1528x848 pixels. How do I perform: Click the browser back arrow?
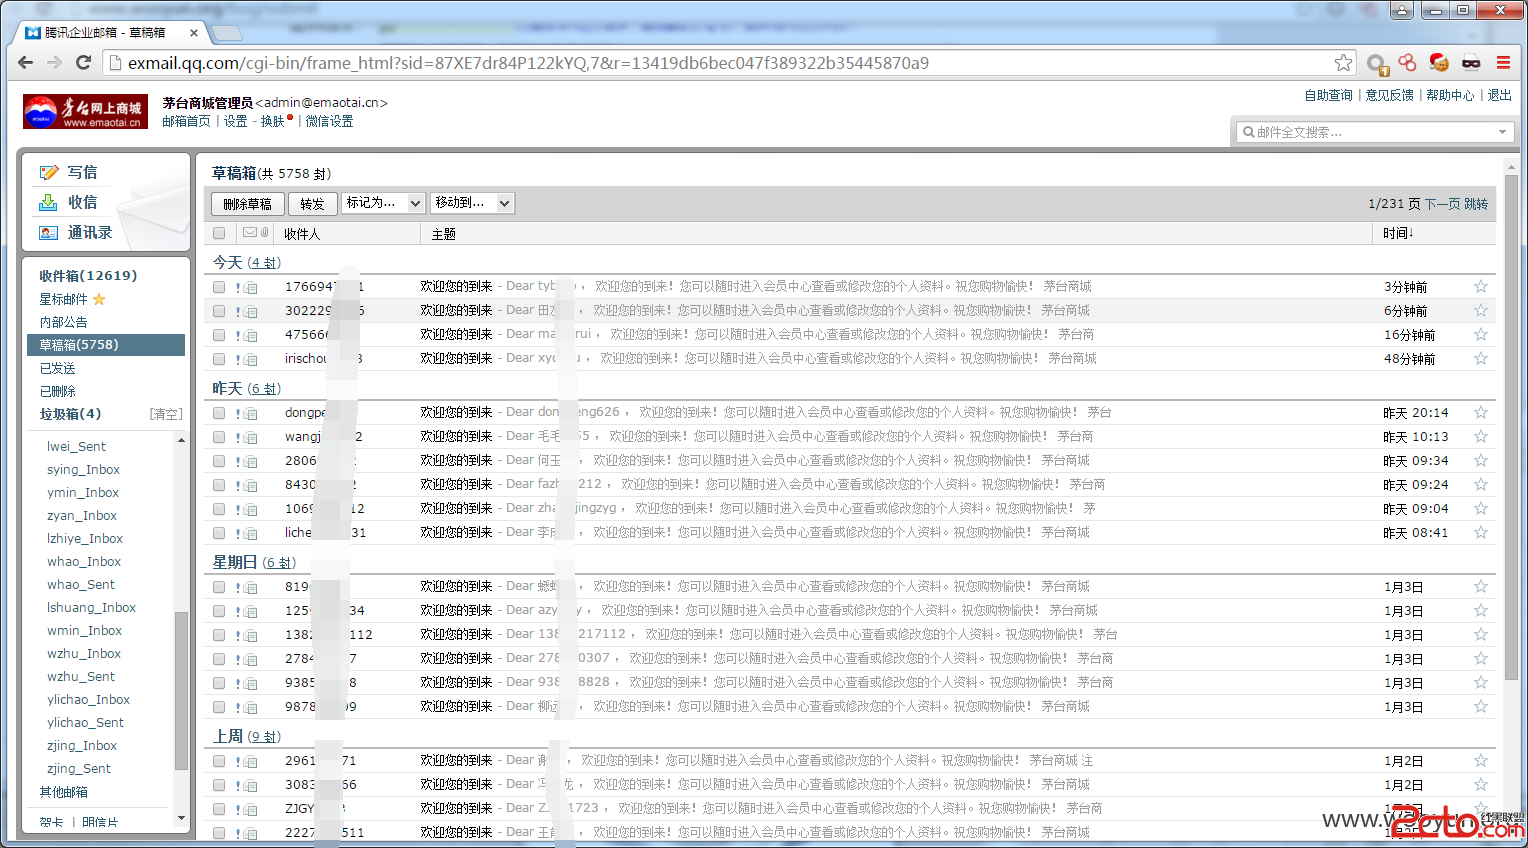point(25,62)
